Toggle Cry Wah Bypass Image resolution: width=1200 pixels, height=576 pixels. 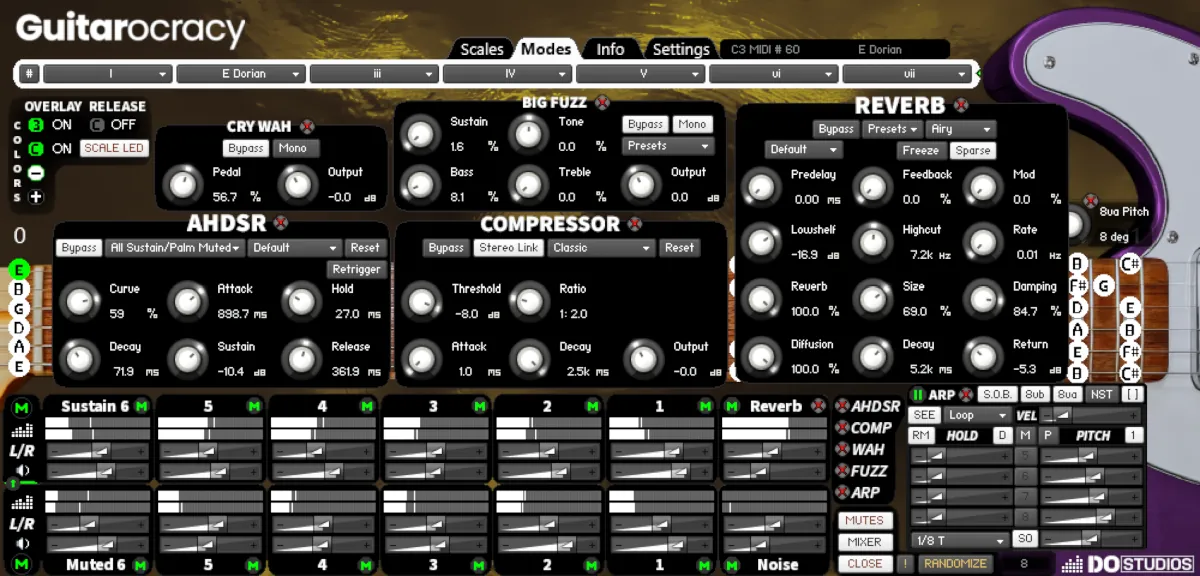tap(246, 148)
